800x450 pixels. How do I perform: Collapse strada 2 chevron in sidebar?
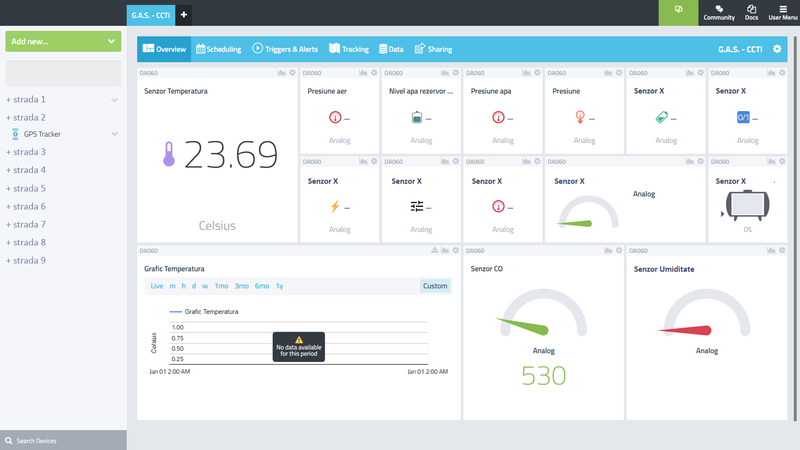tap(114, 118)
